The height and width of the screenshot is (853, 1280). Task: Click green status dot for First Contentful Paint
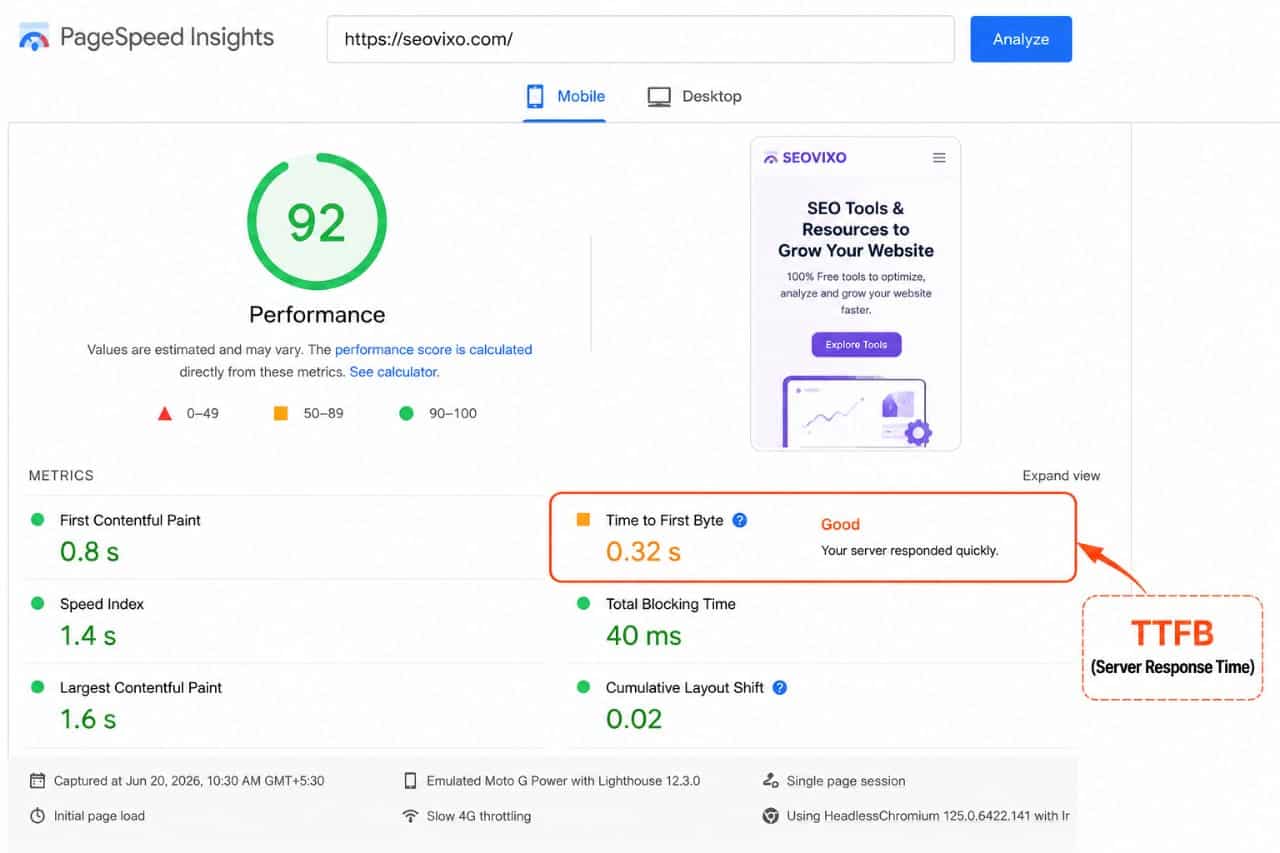pyautogui.click(x=38, y=520)
